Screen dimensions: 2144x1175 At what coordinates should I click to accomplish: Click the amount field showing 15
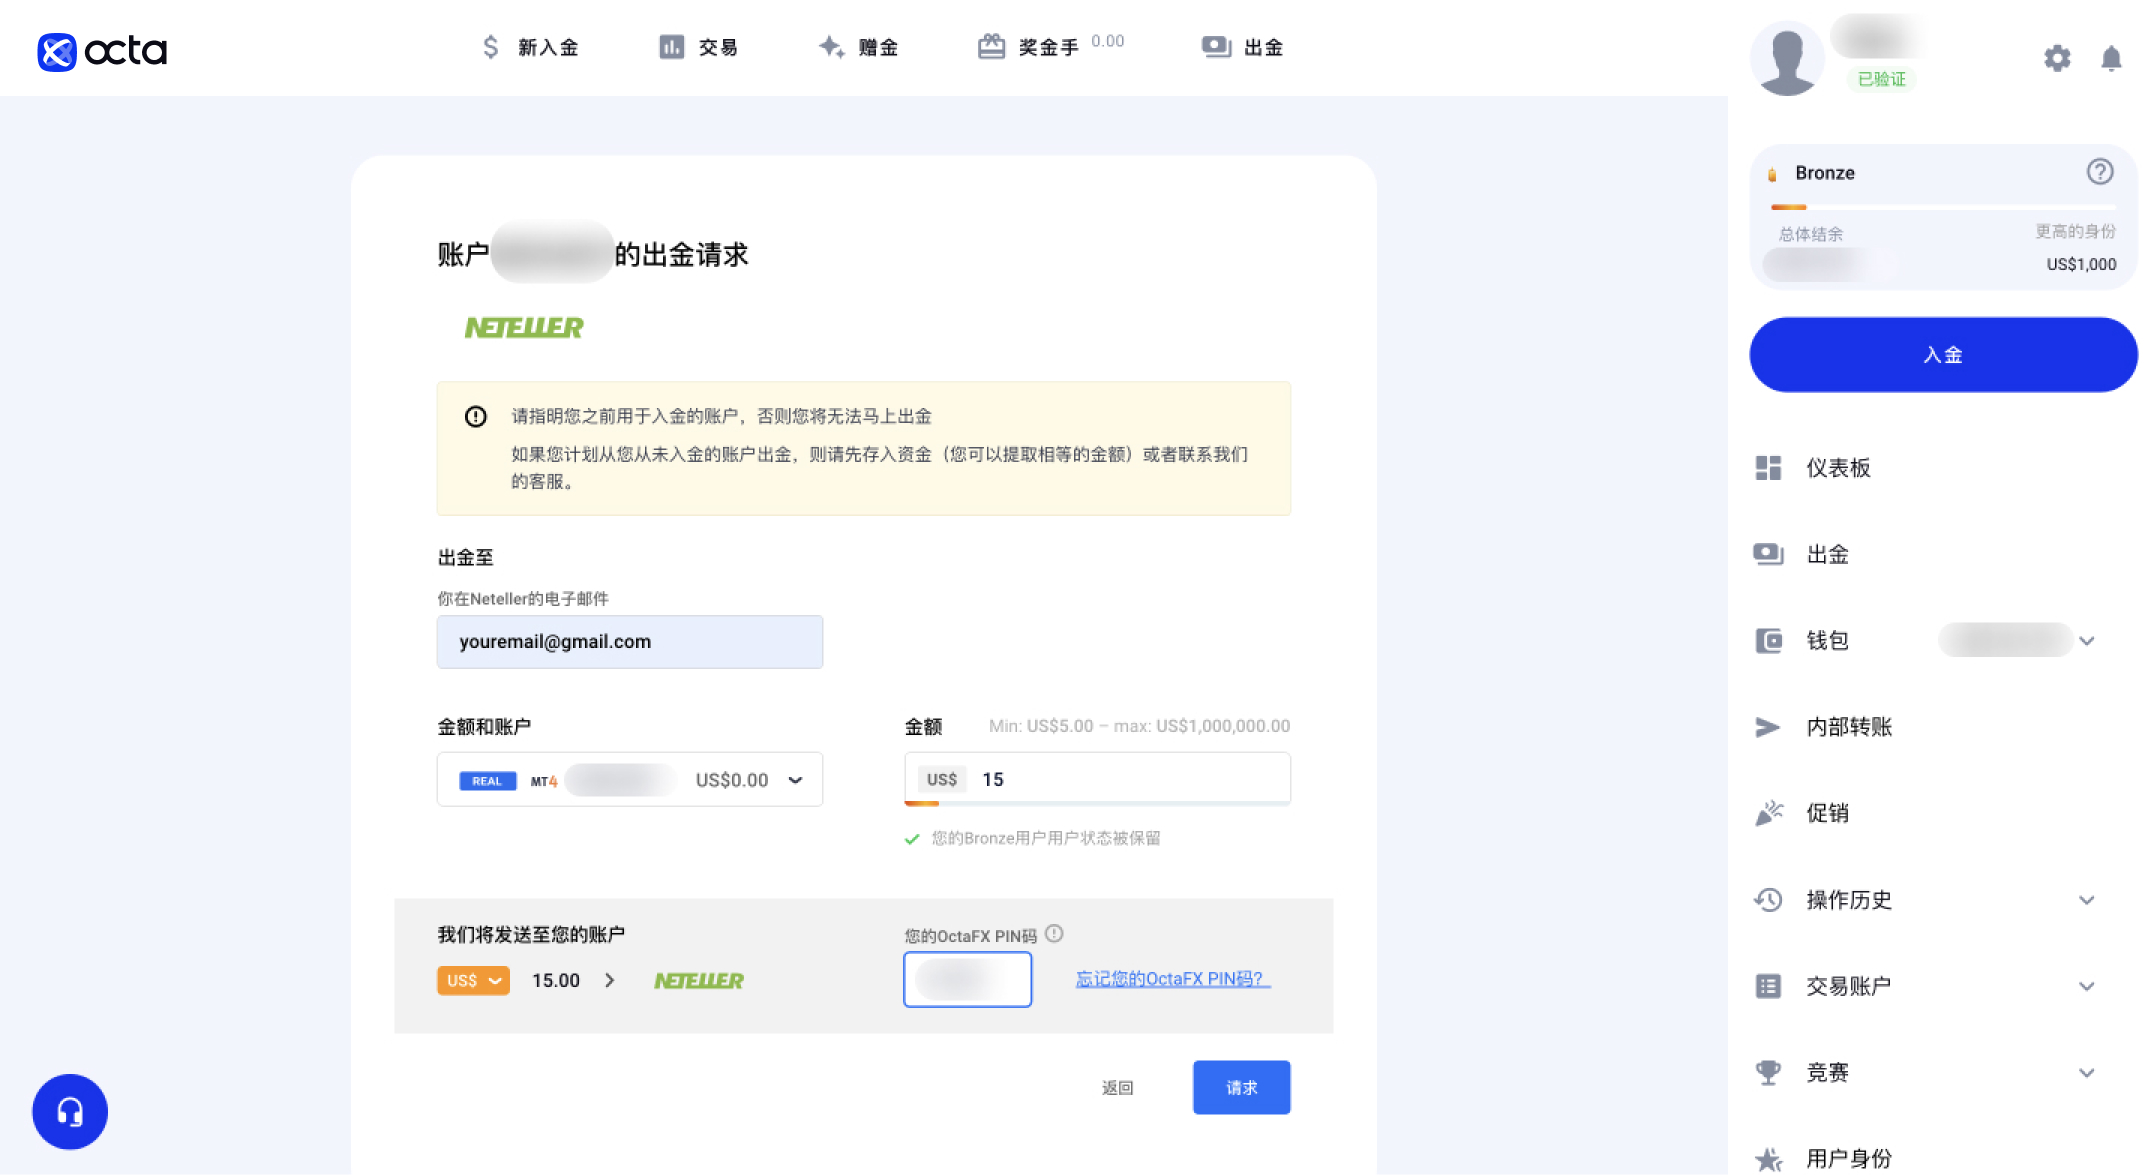point(1097,779)
